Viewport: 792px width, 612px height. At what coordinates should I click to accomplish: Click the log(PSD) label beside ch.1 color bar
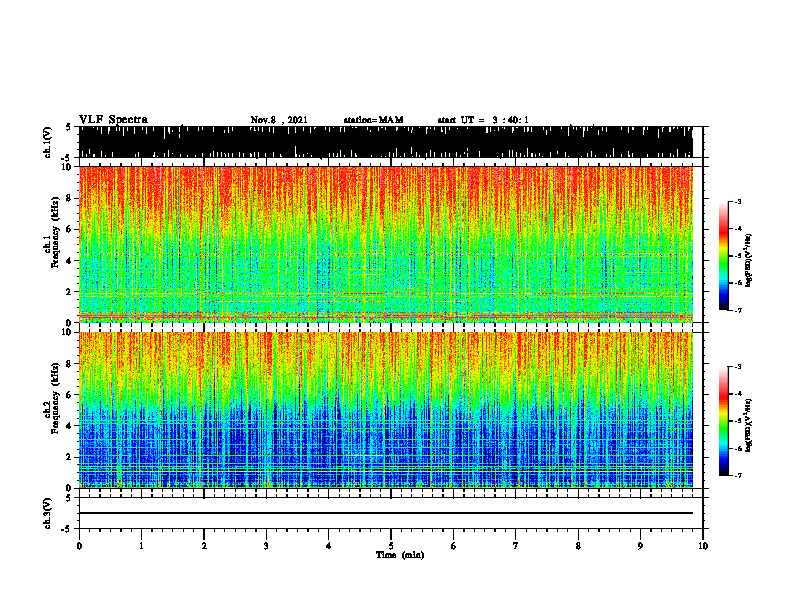[749, 261]
